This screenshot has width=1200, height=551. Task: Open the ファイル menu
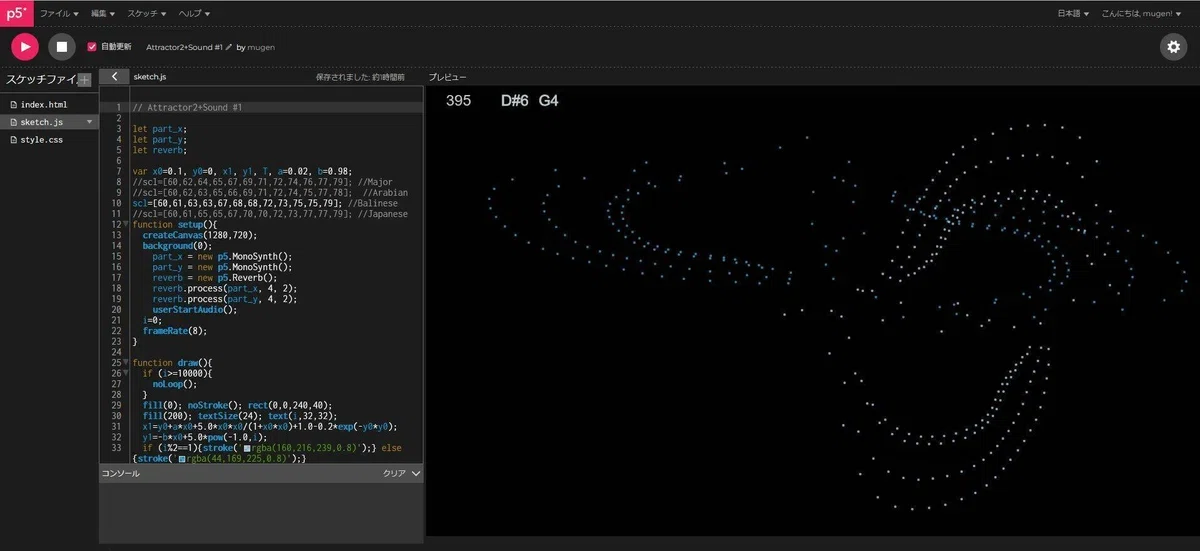[x=59, y=14]
